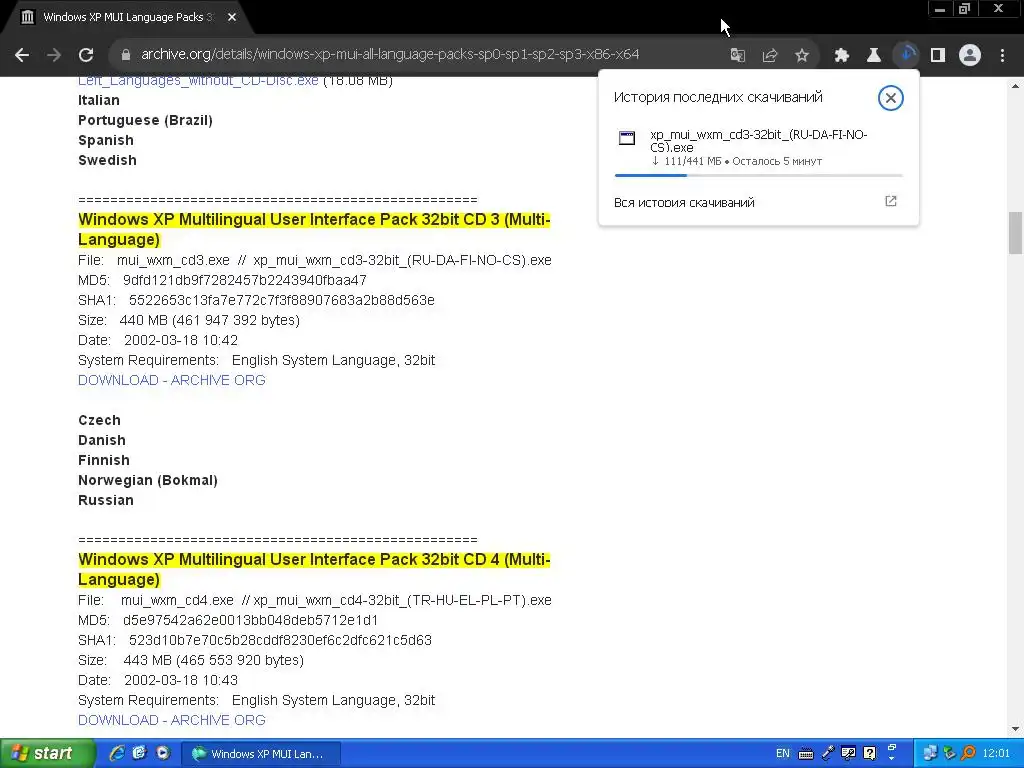The image size is (1024, 768).
Task: Click the language bar help icon
Action: [870, 754]
